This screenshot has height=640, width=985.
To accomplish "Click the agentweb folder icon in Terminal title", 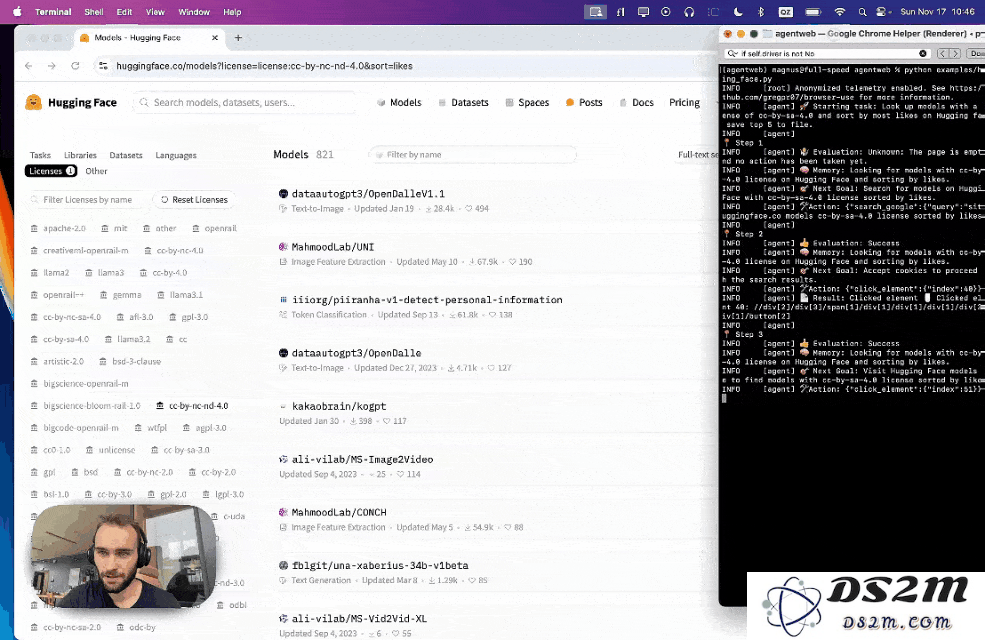I will pyautogui.click(x=767, y=33).
